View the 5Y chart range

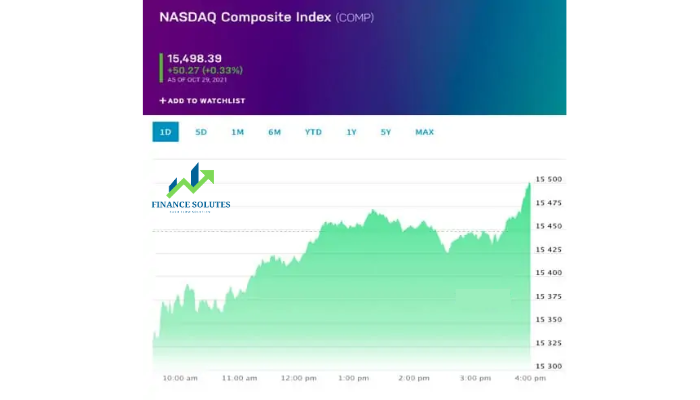pyautogui.click(x=386, y=132)
